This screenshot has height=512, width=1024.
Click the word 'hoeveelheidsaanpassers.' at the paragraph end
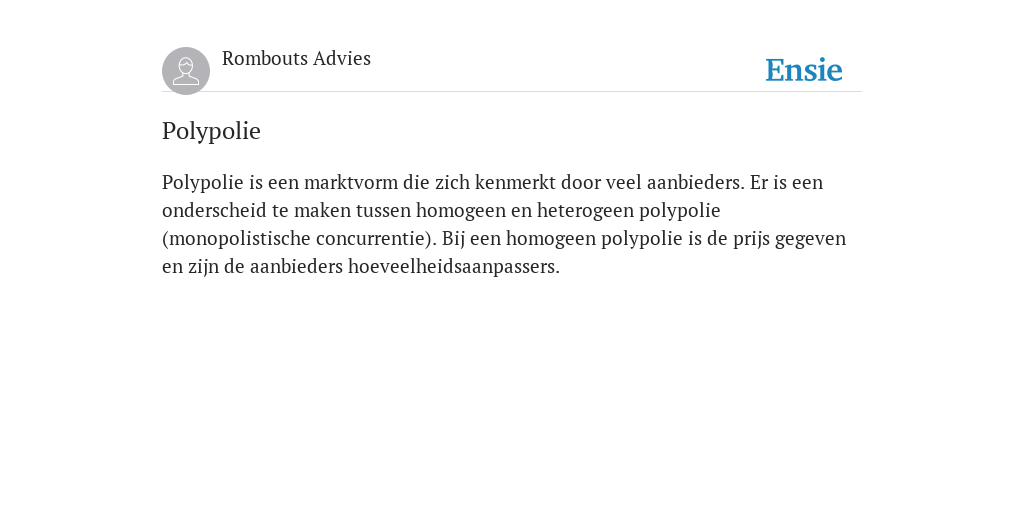(x=454, y=266)
